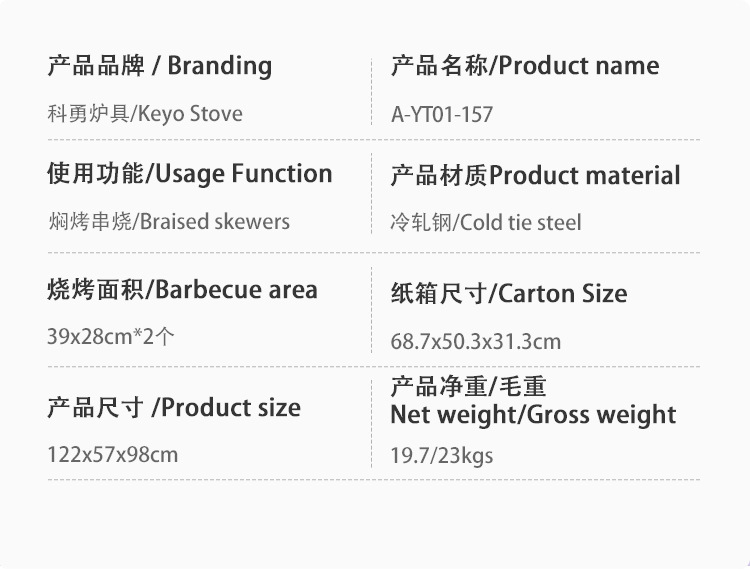
Task: Click the vertical divider beside Product name
Action: coord(372,90)
